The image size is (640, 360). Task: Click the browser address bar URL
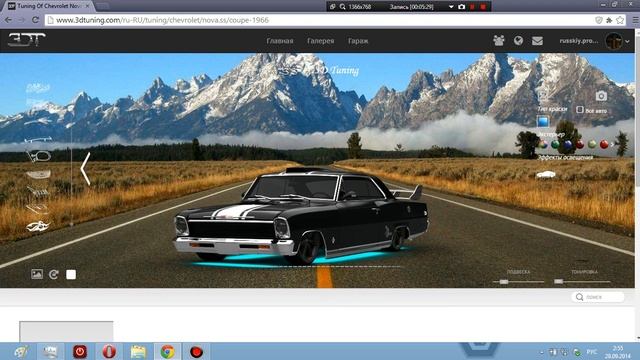click(162, 20)
